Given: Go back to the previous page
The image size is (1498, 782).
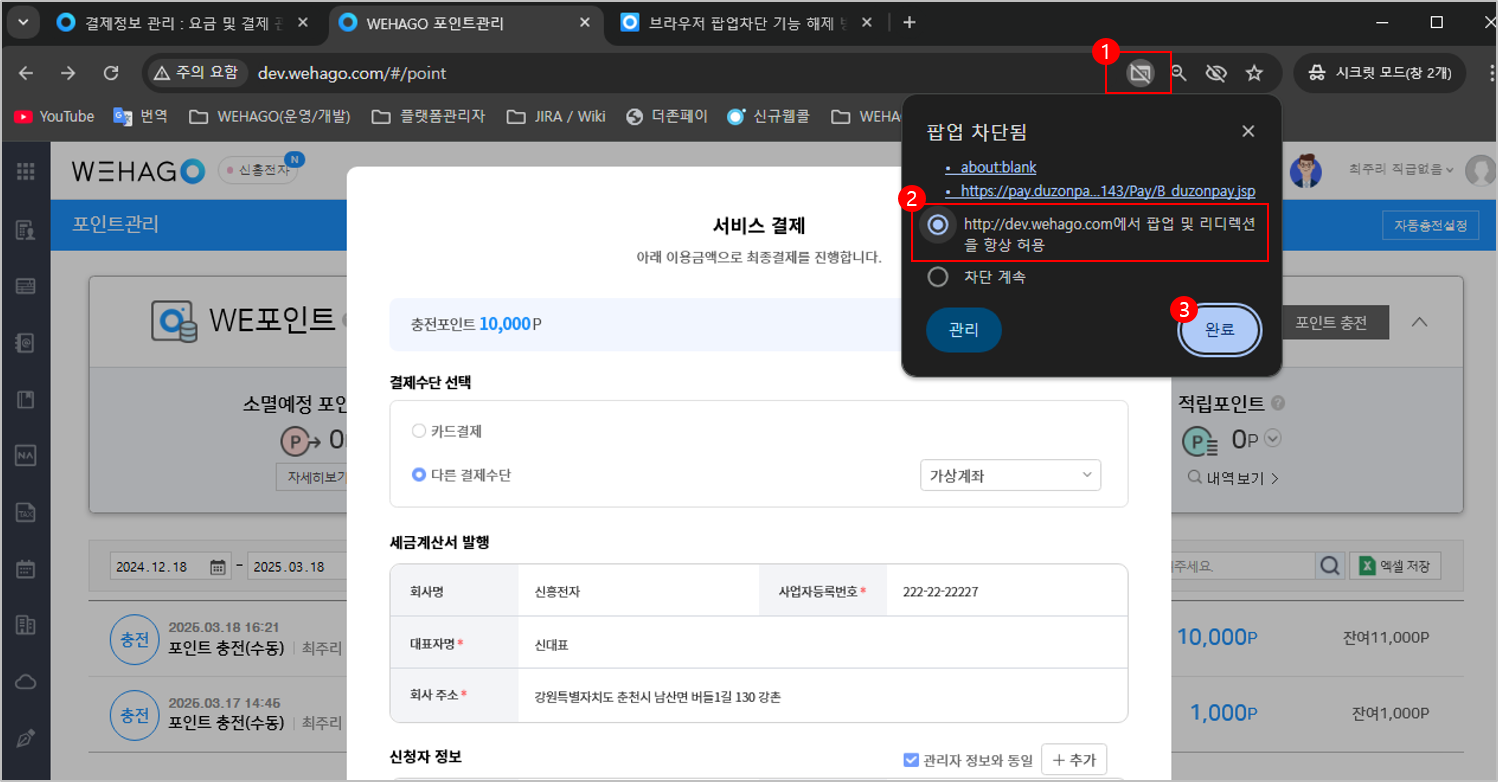Looking at the screenshot, I should (x=26, y=73).
